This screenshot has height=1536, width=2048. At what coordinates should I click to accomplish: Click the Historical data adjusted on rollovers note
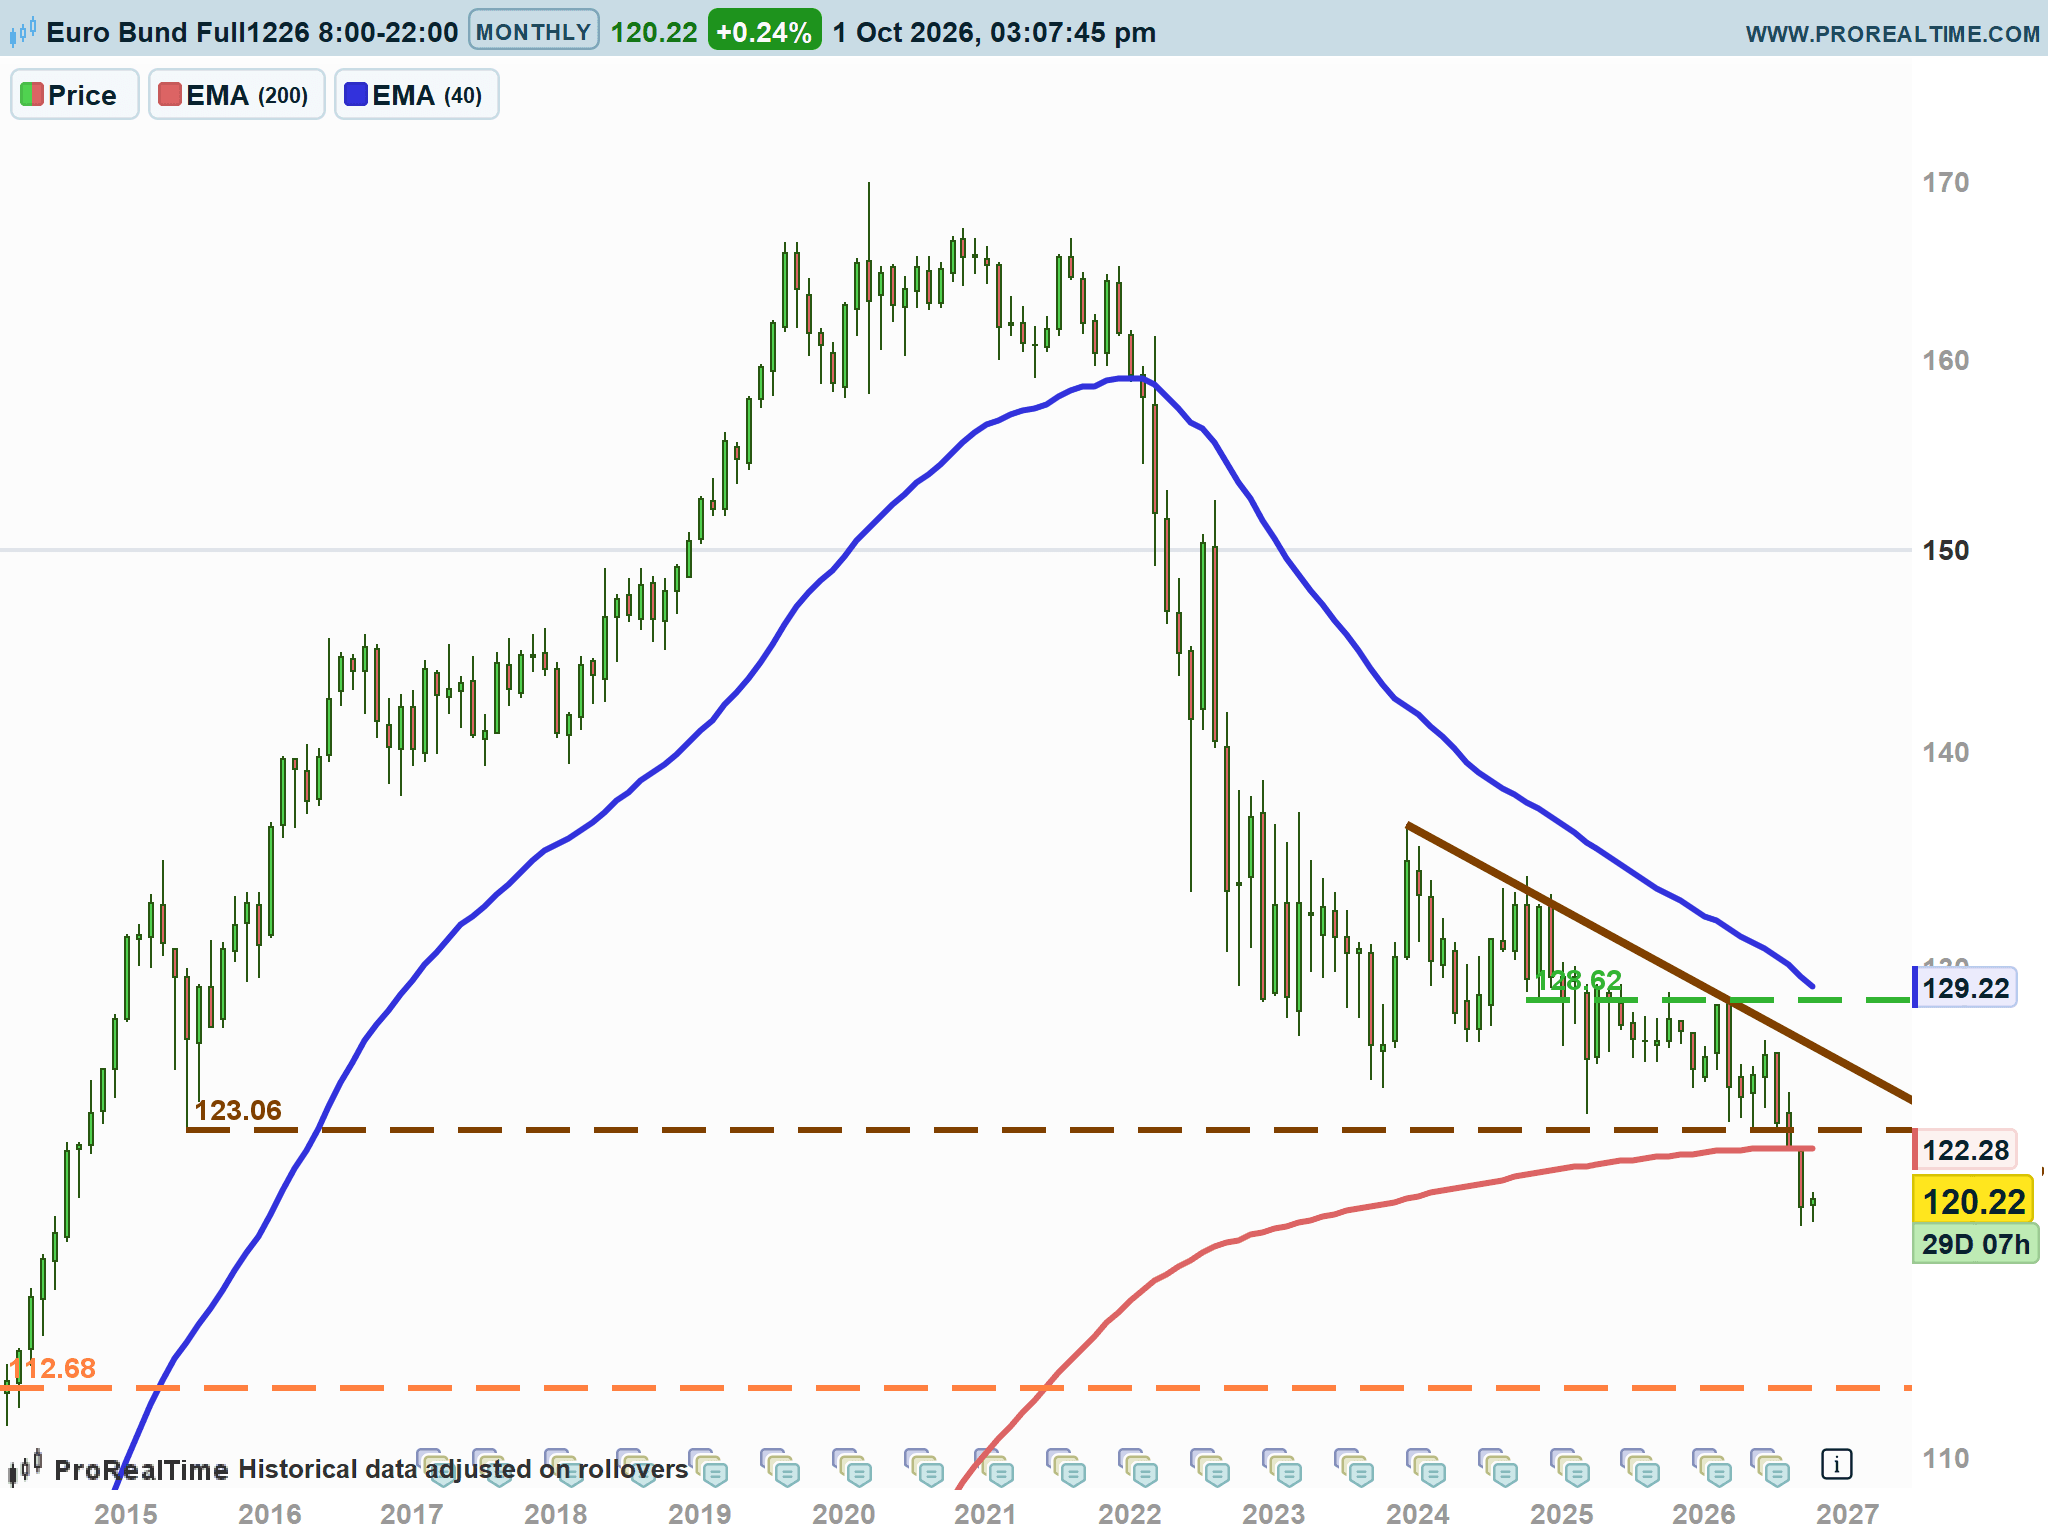(463, 1468)
